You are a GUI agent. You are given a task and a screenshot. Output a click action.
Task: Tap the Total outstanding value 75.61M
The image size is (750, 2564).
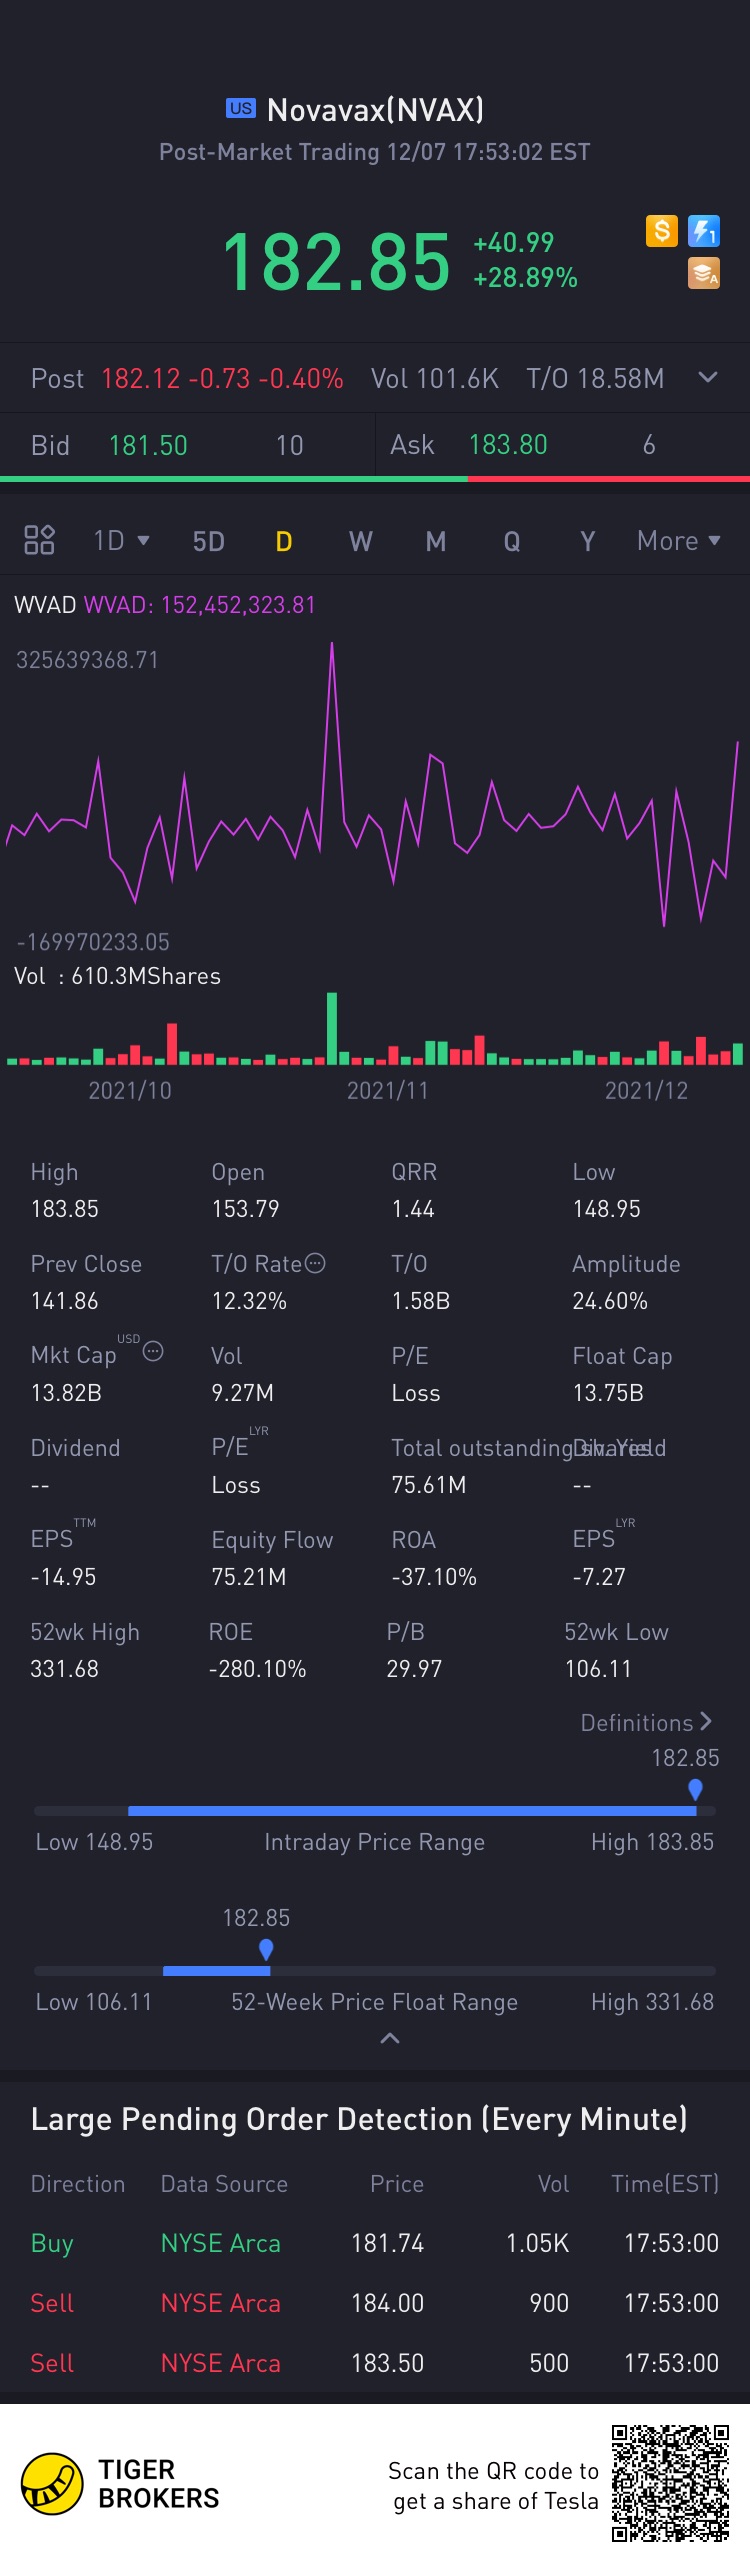pyautogui.click(x=429, y=1485)
